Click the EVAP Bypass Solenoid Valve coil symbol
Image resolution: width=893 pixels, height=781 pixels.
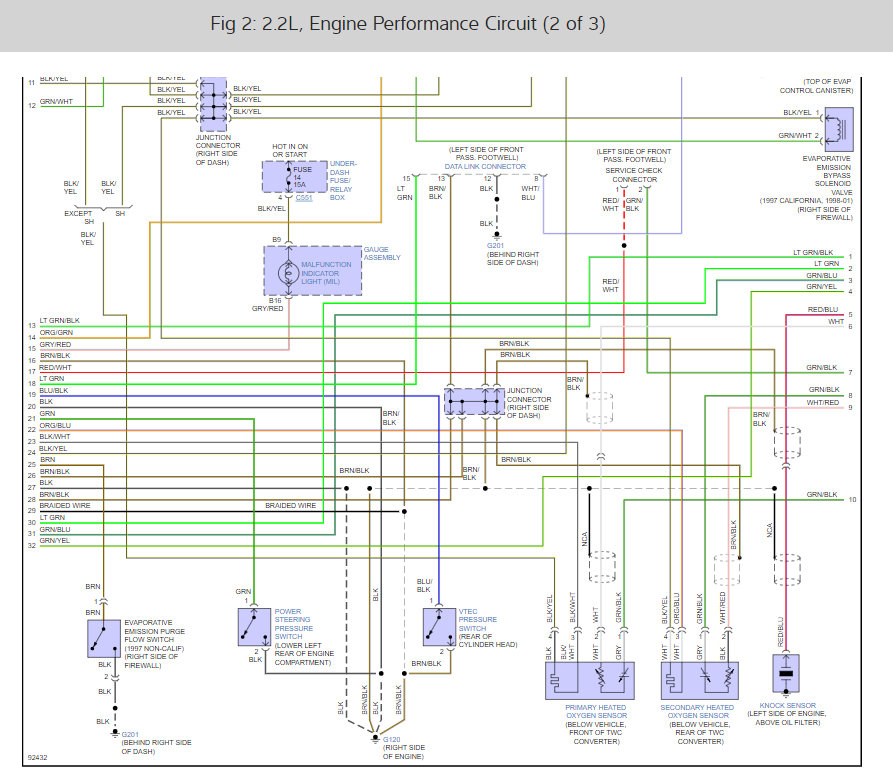tap(839, 129)
